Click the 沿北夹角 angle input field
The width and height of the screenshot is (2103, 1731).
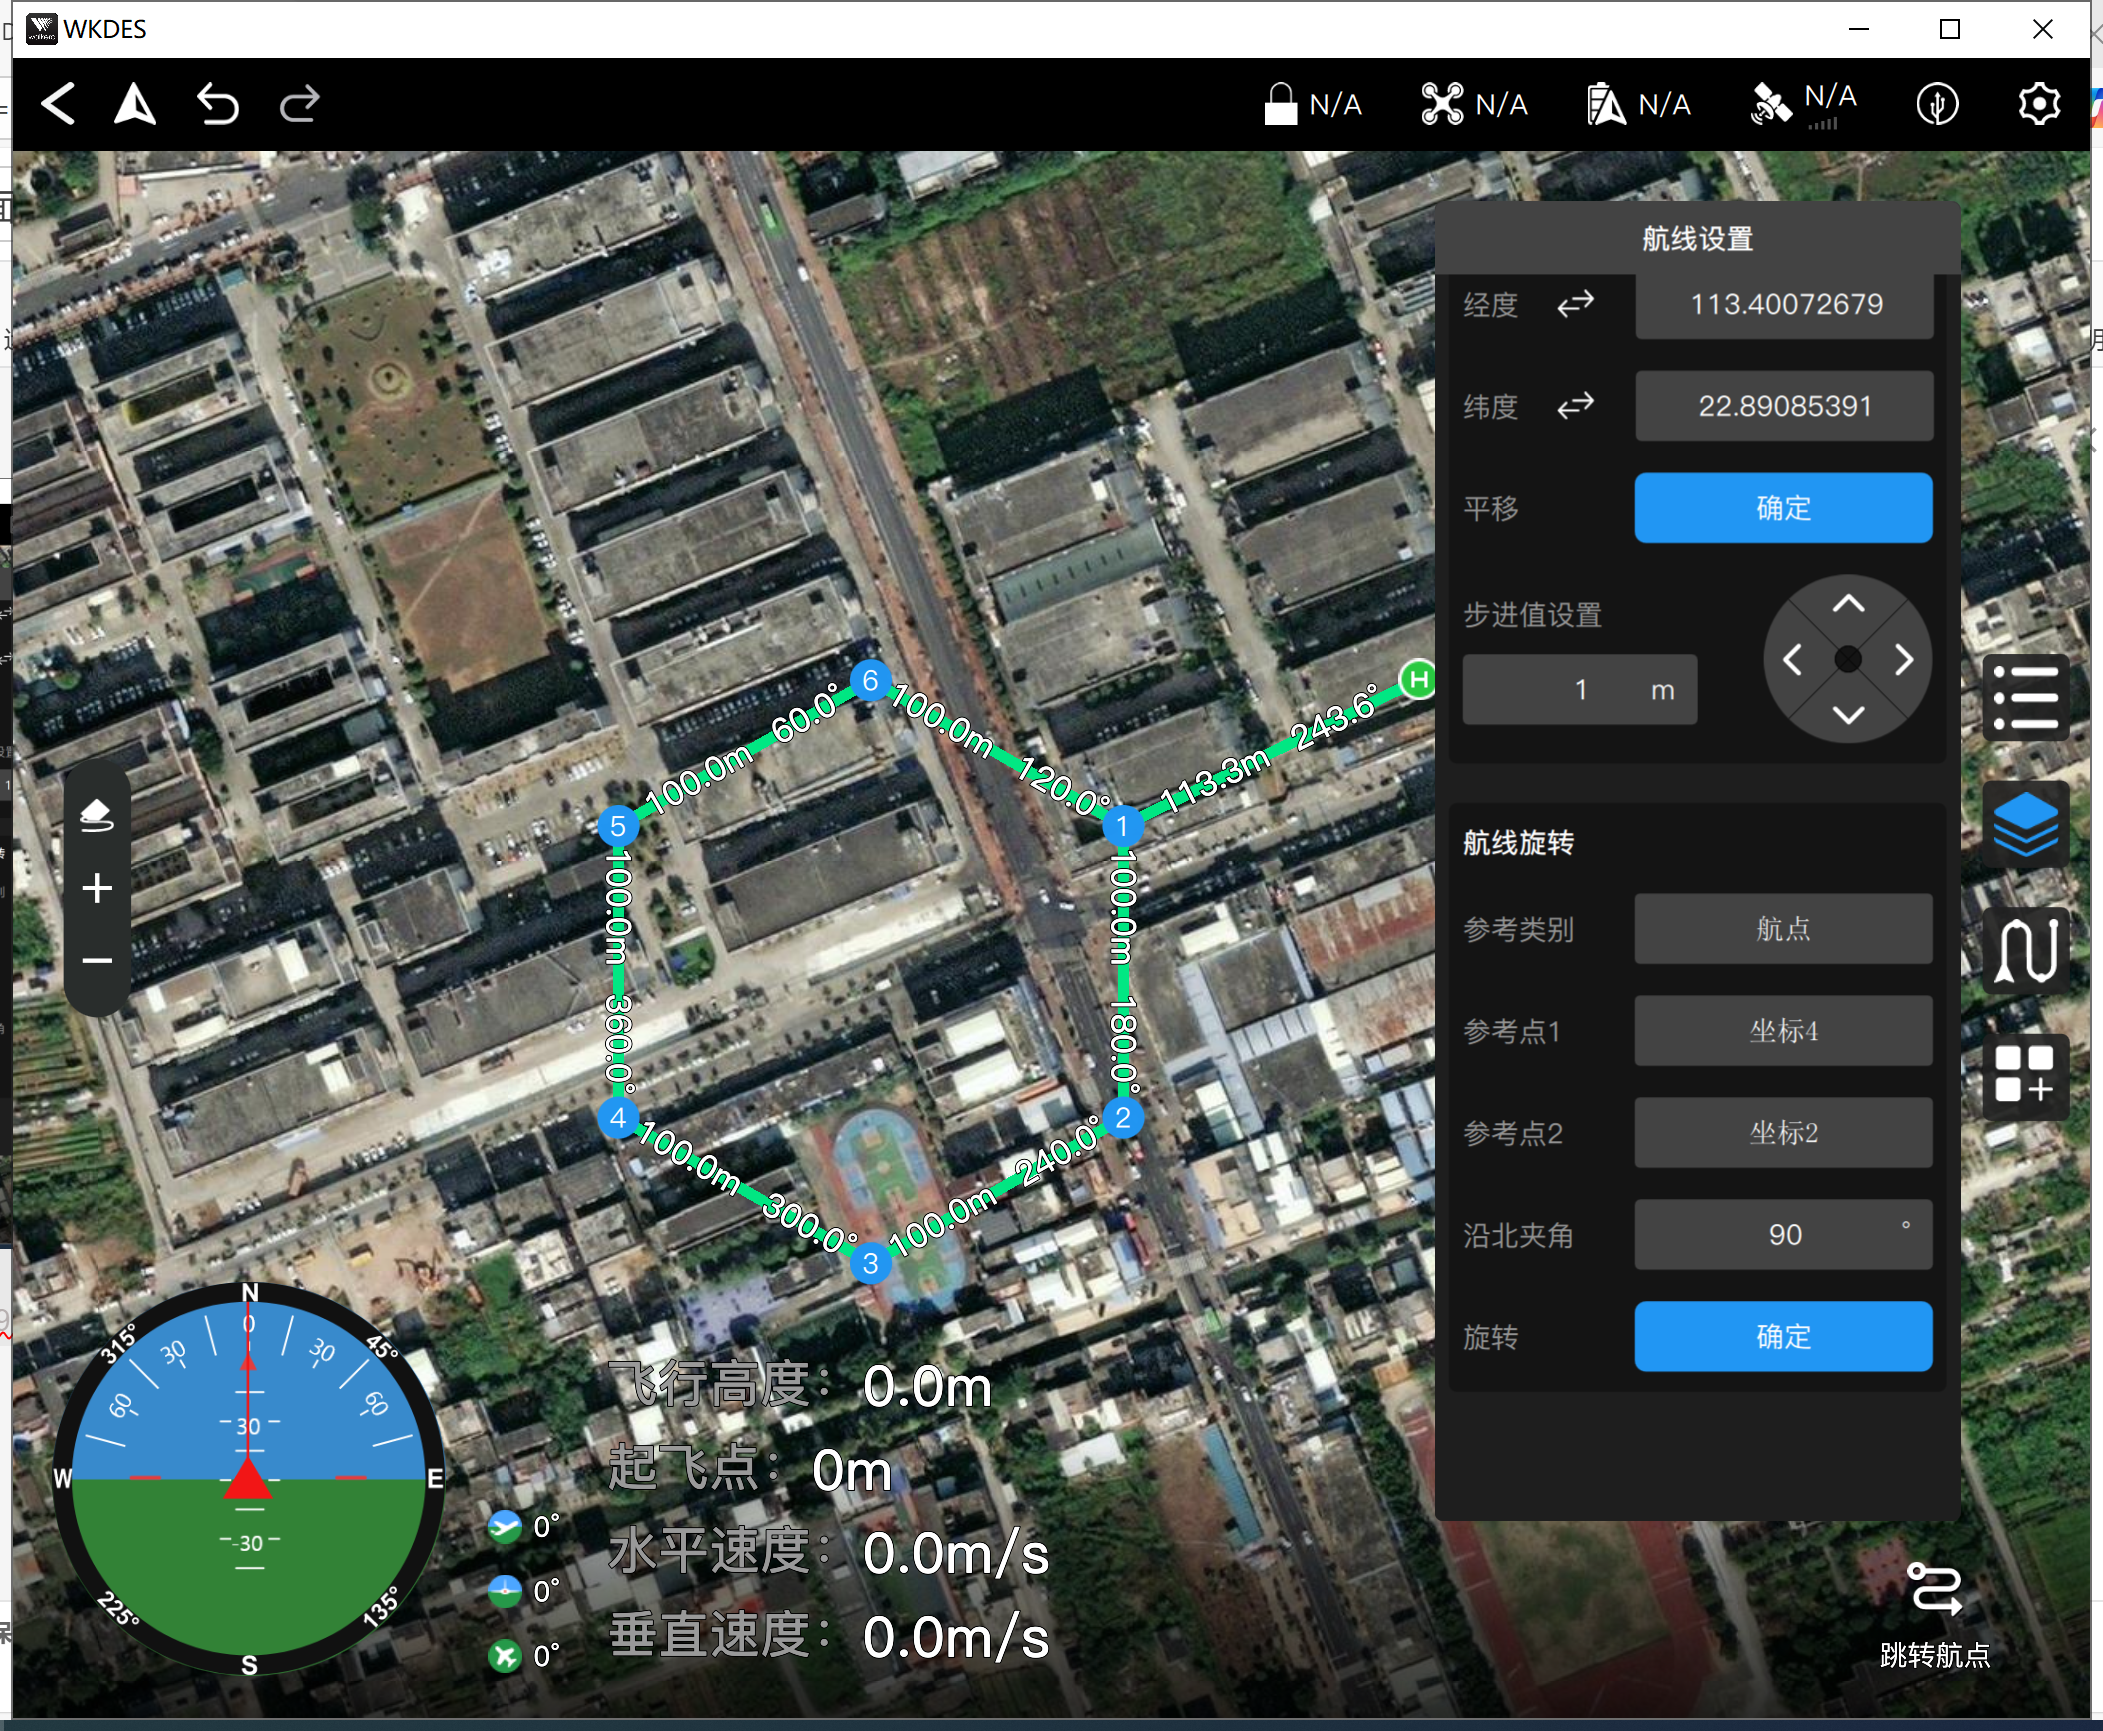tap(1782, 1235)
